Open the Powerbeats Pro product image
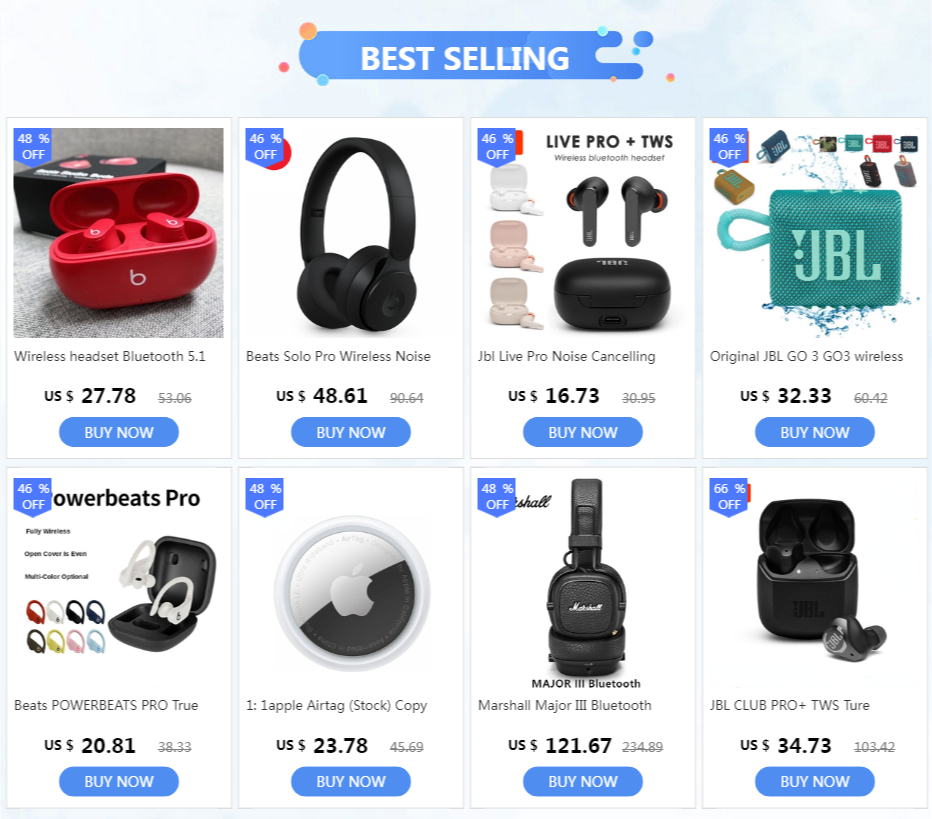Image resolution: width=932 pixels, height=819 pixels. click(x=119, y=582)
